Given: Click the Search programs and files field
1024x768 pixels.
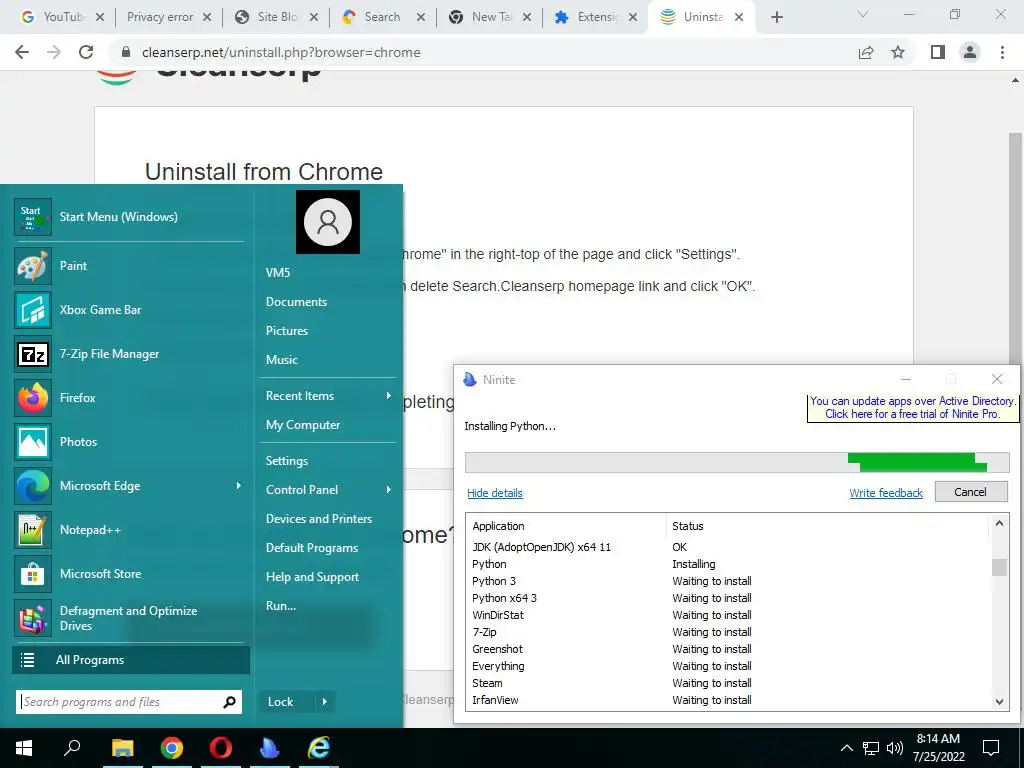Looking at the screenshot, I should [129, 702].
